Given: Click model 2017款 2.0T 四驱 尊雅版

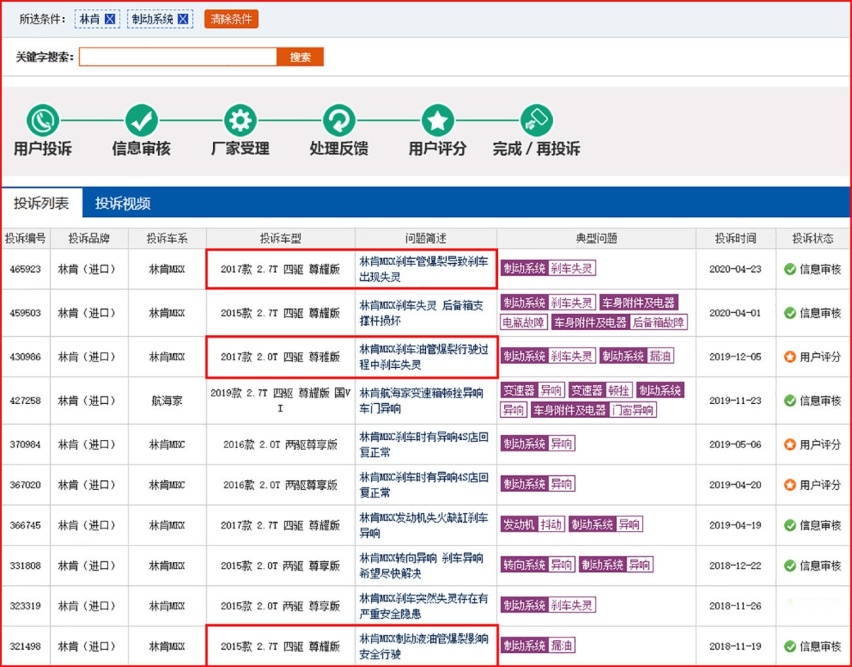Looking at the screenshot, I should click(x=280, y=357).
